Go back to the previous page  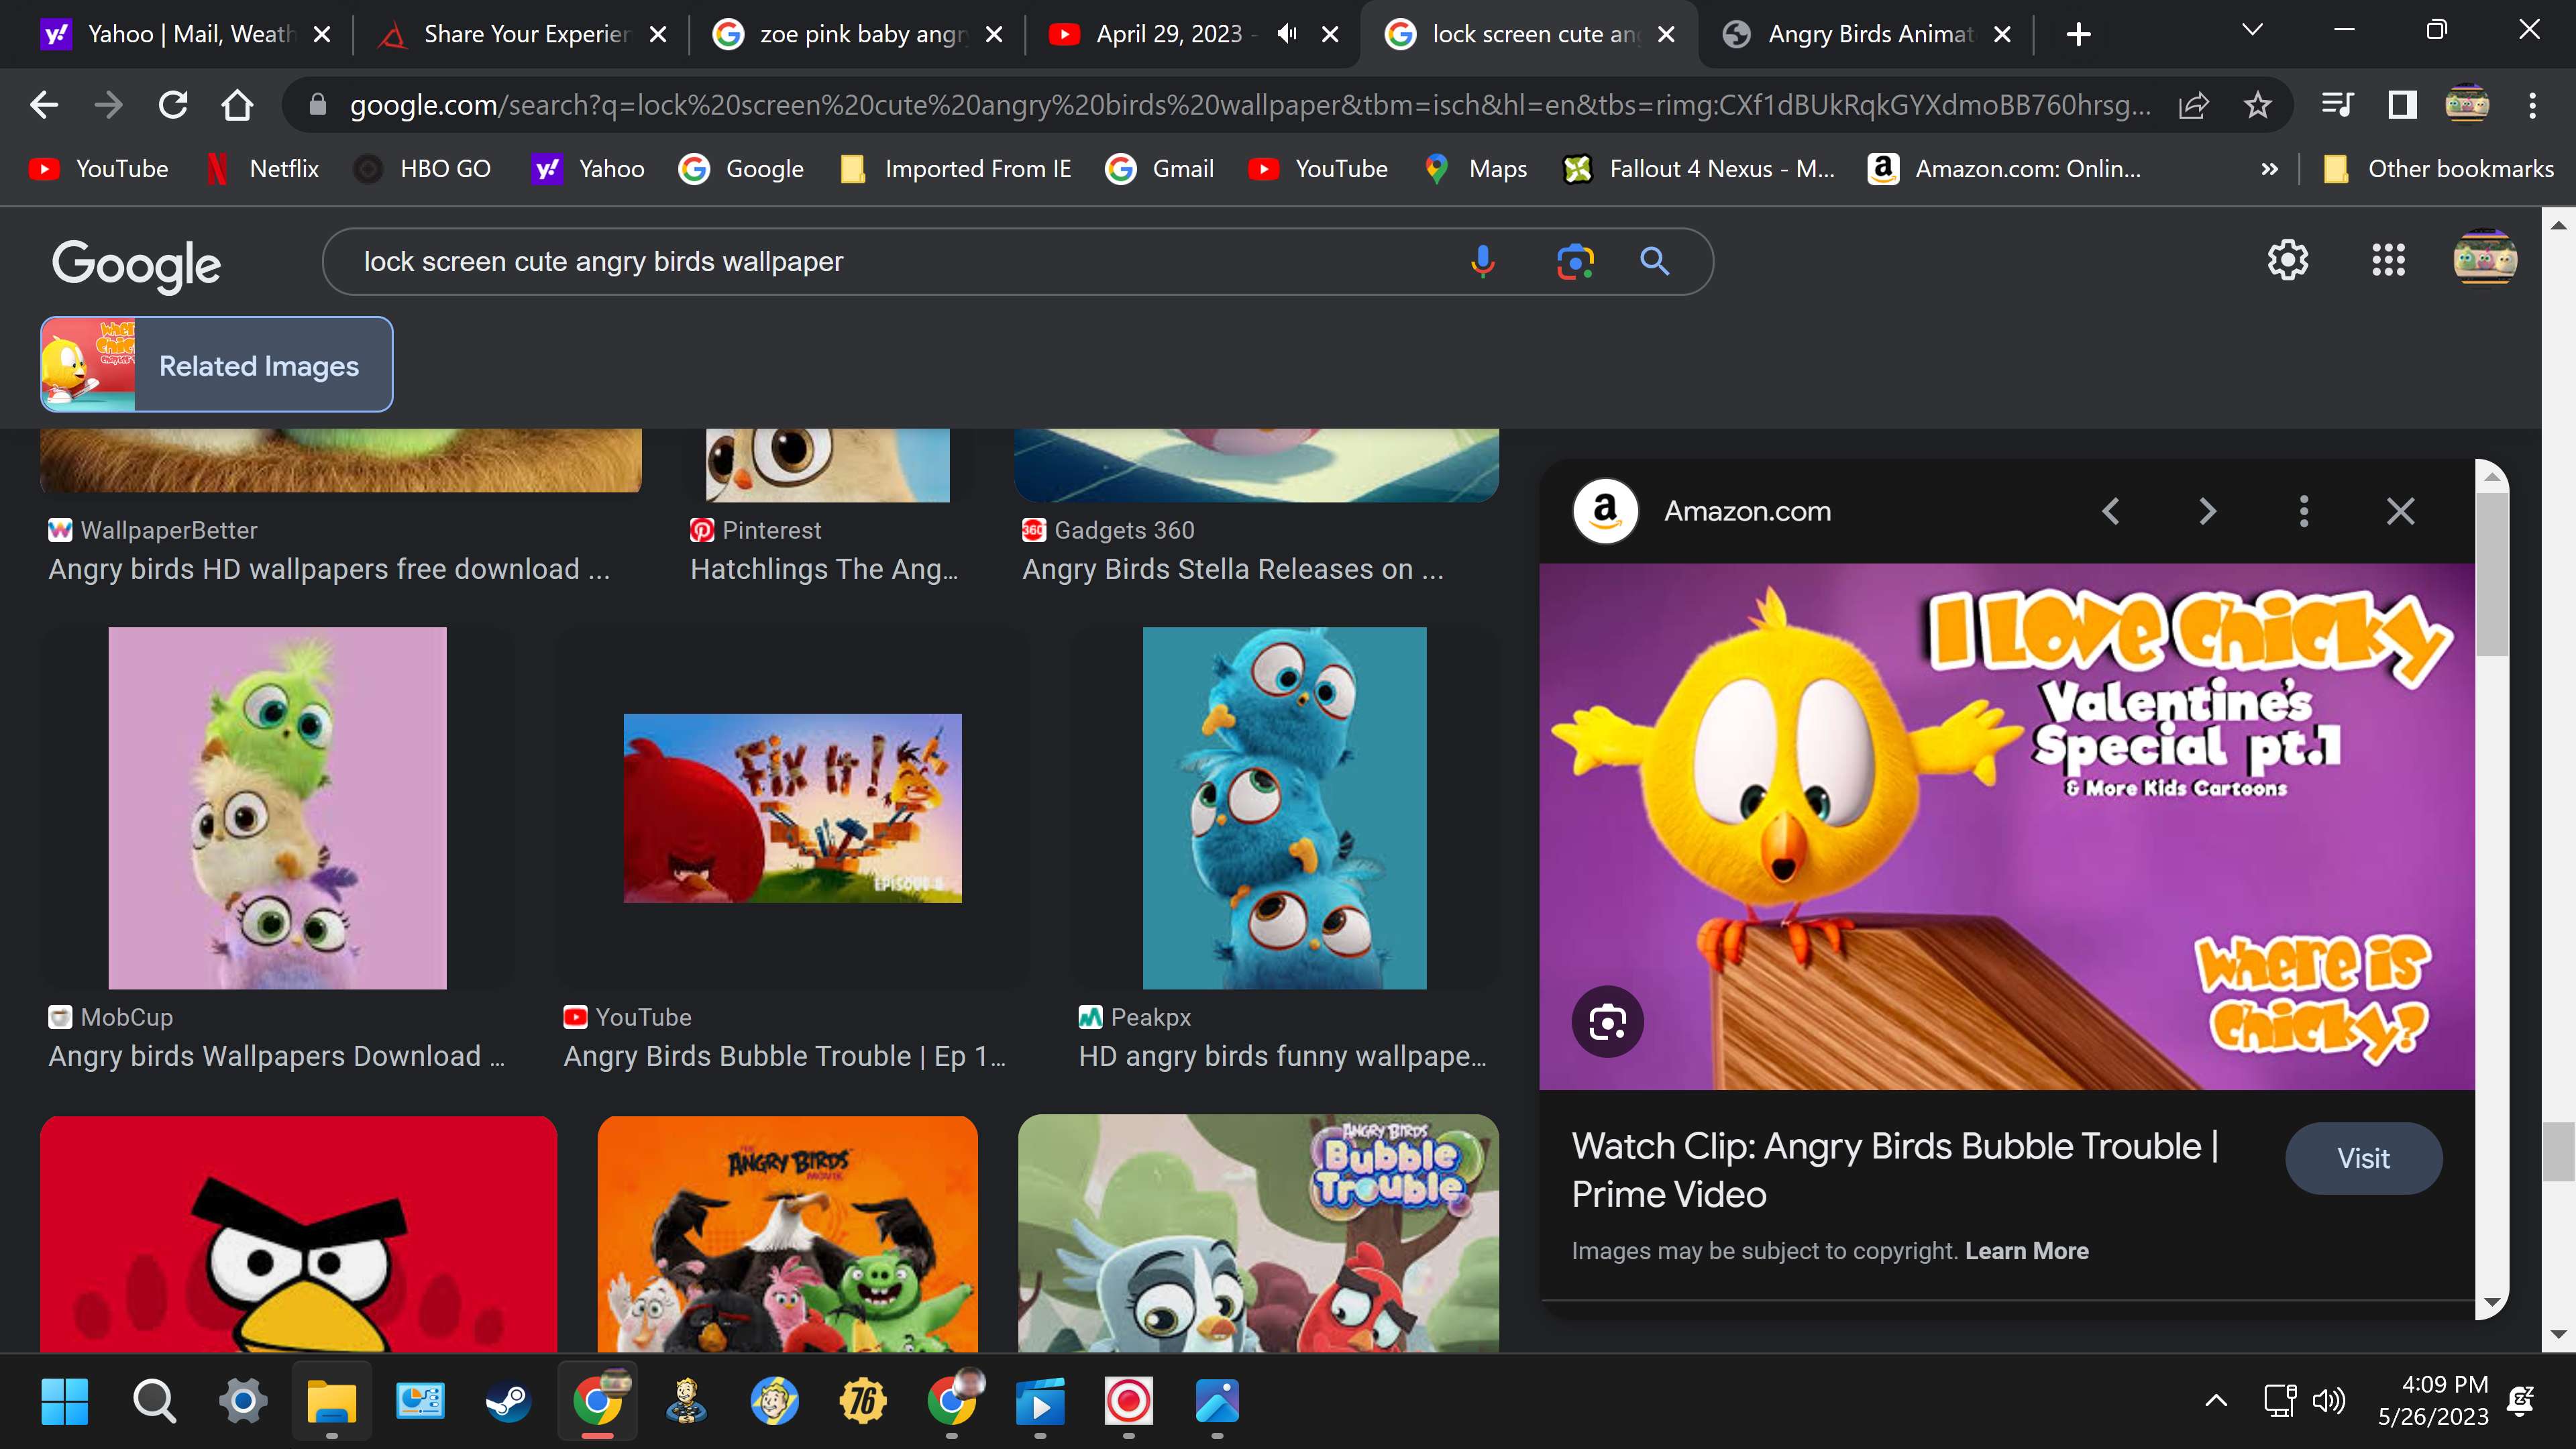pos(44,105)
